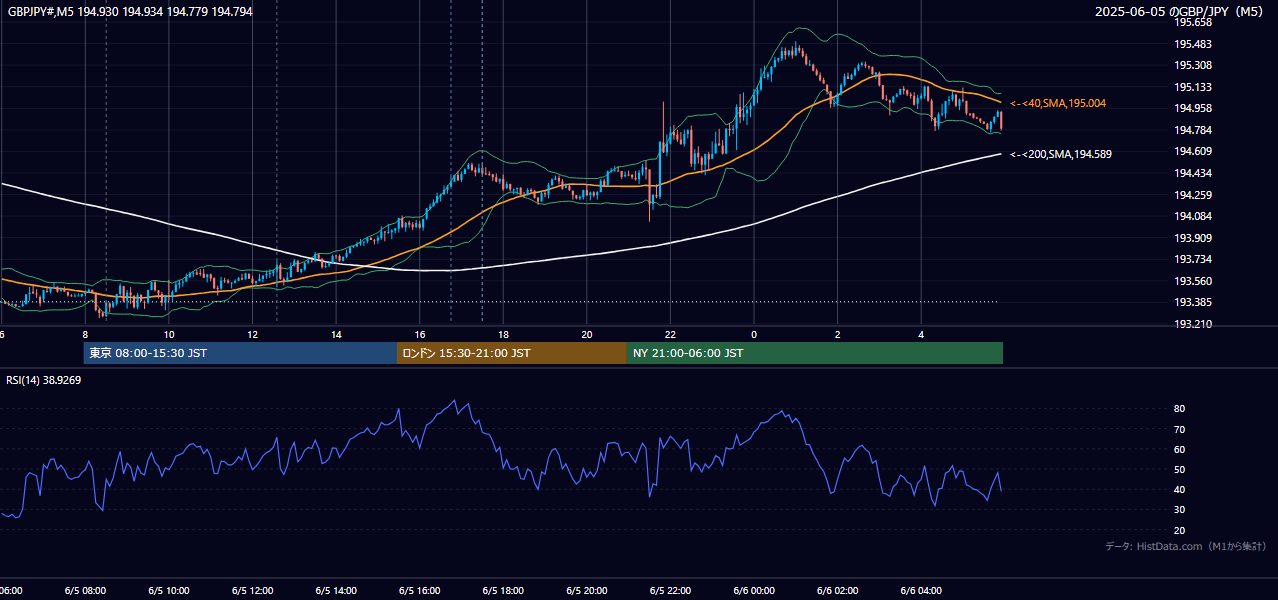This screenshot has height=600, width=1278.
Task: Click price axis value 195.658
Action: click(1193, 22)
